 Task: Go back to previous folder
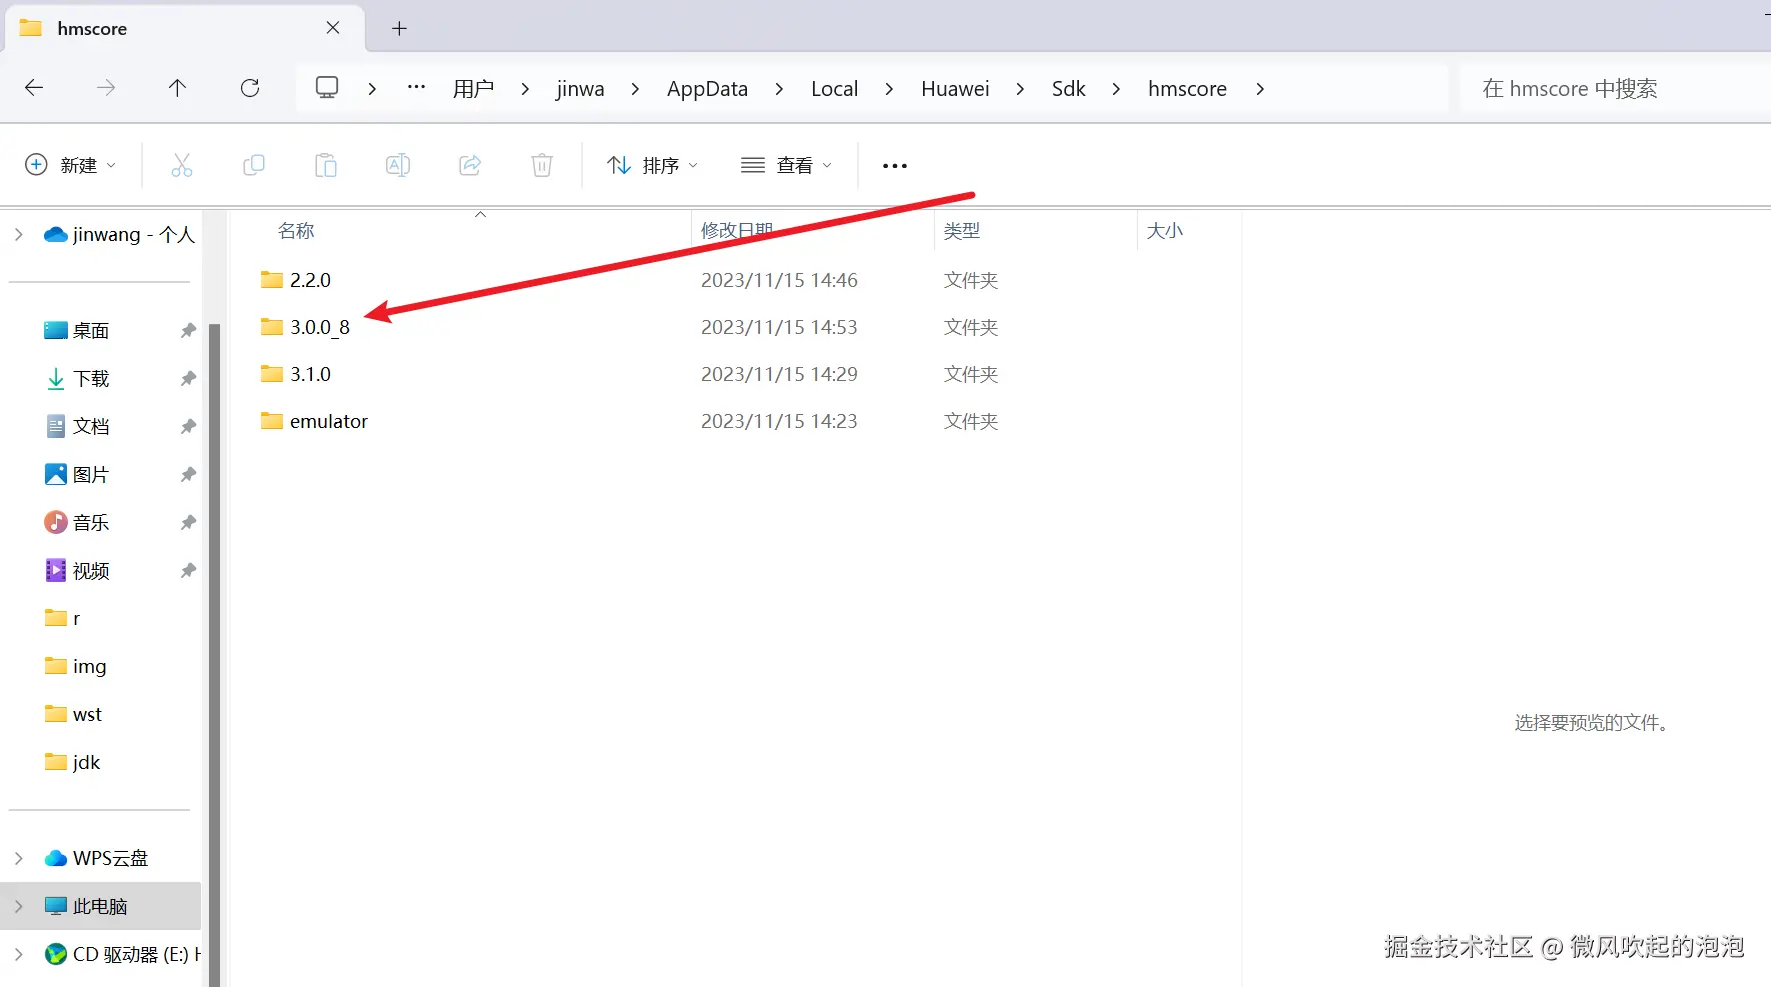point(34,88)
